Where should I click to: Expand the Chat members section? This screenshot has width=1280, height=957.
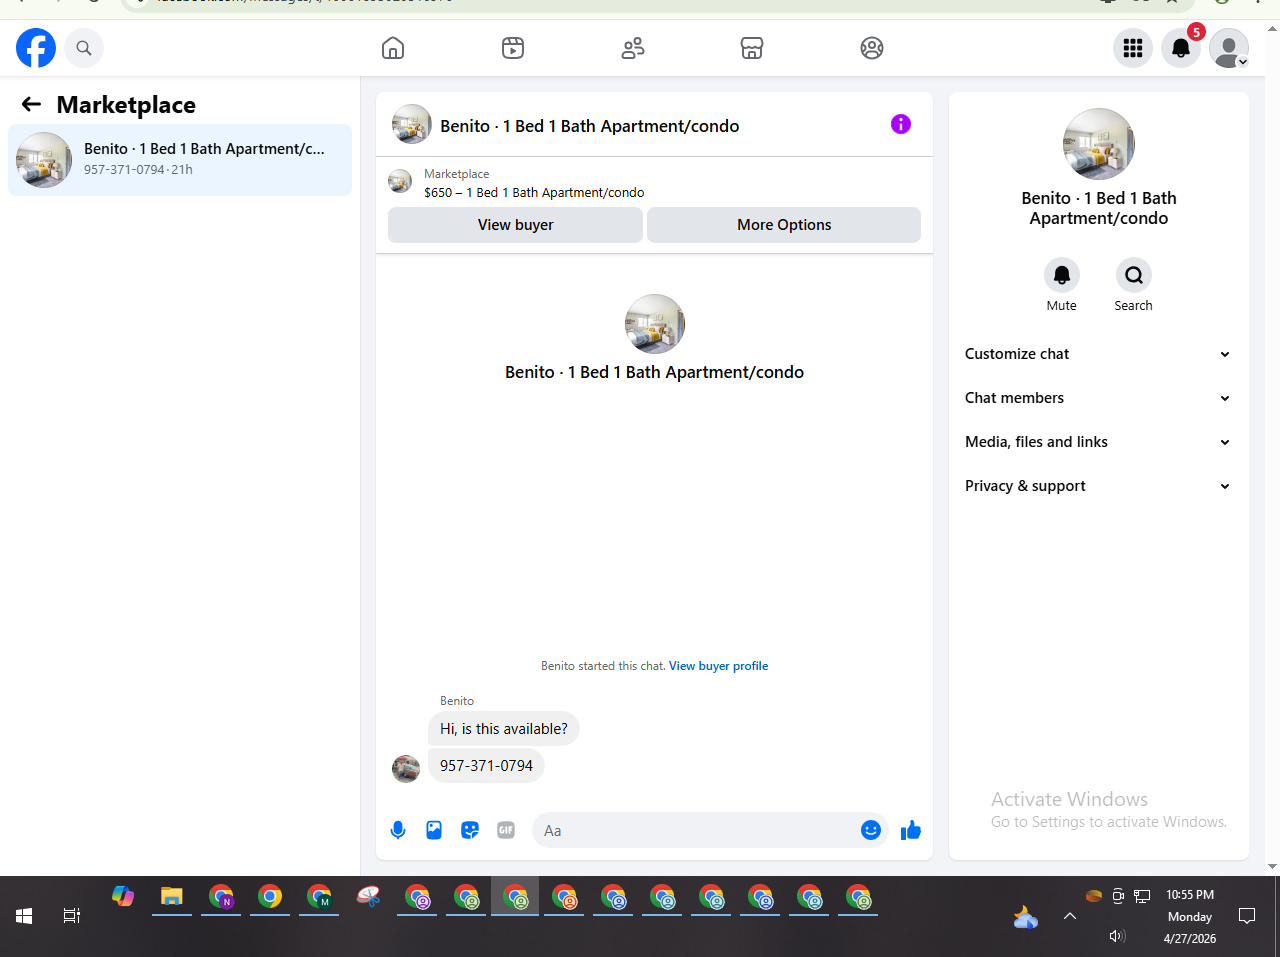tap(1099, 398)
